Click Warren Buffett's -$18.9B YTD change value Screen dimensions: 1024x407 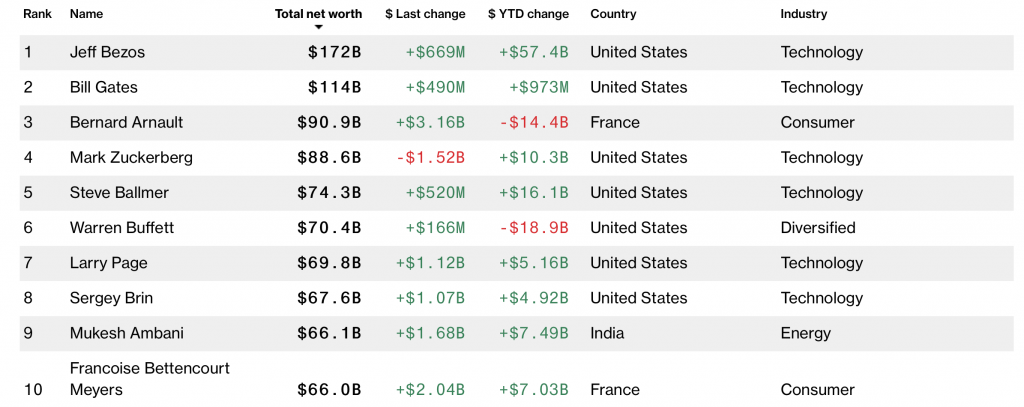pyautogui.click(x=535, y=227)
